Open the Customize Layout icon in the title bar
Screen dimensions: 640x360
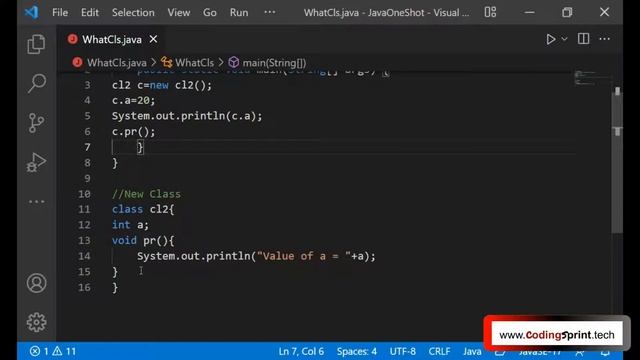[x=490, y=12]
